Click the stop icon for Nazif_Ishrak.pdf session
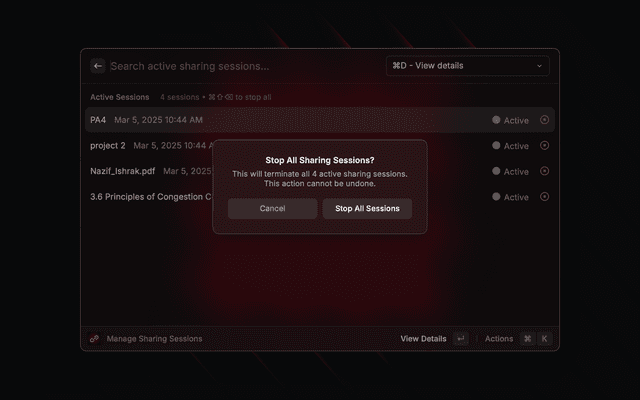Screen dimensions: 640x400 [x=544, y=171]
